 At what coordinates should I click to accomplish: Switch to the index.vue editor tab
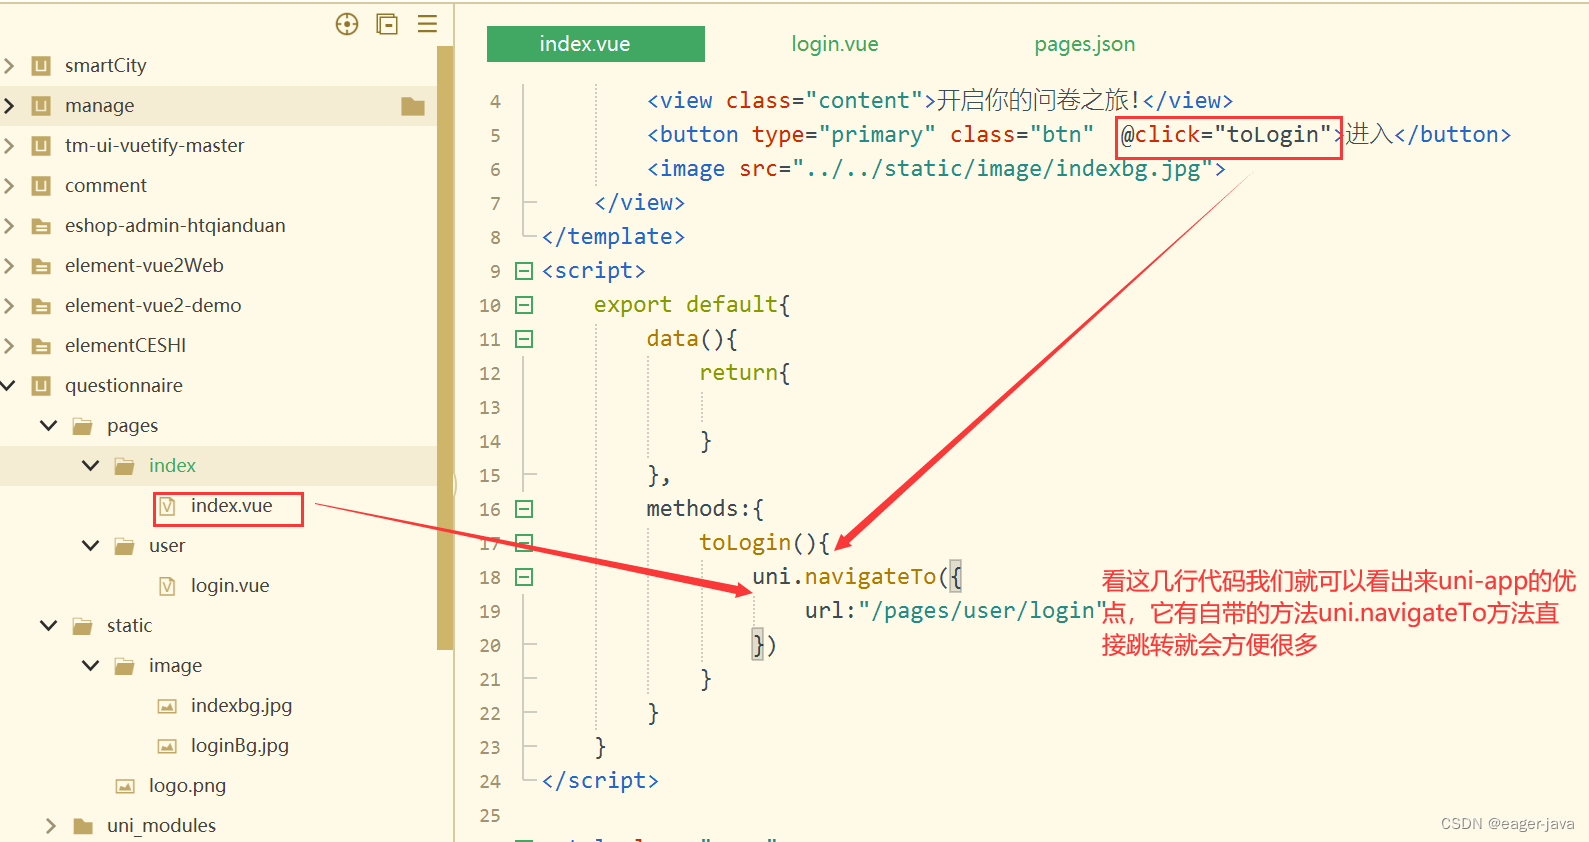(x=596, y=44)
